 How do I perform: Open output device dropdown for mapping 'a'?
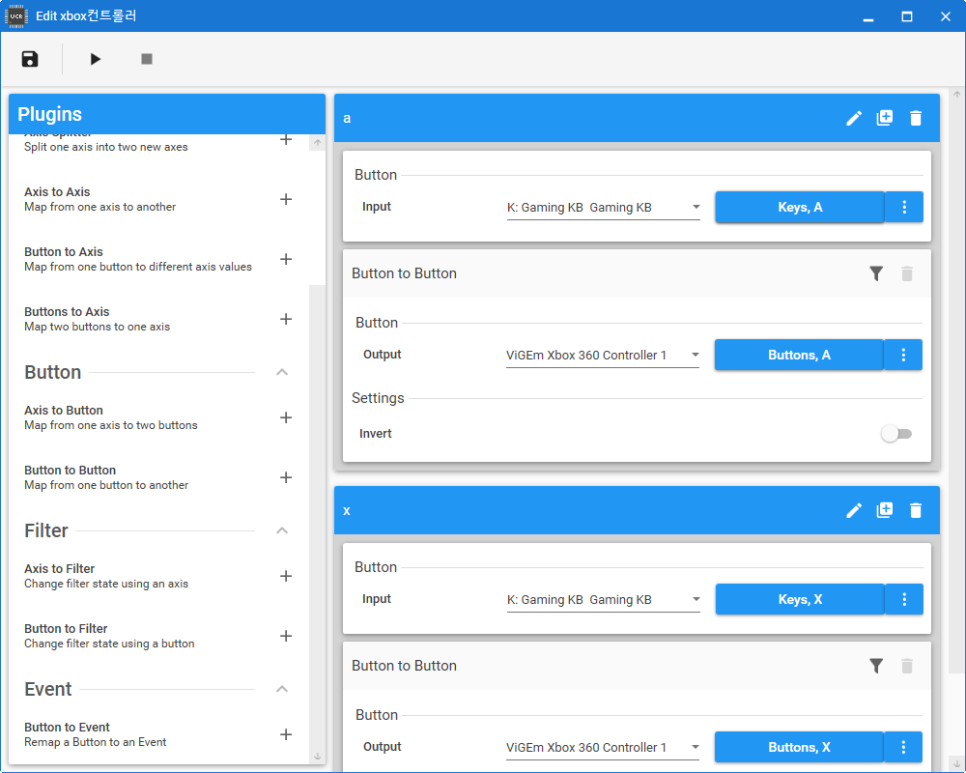[x=603, y=355]
